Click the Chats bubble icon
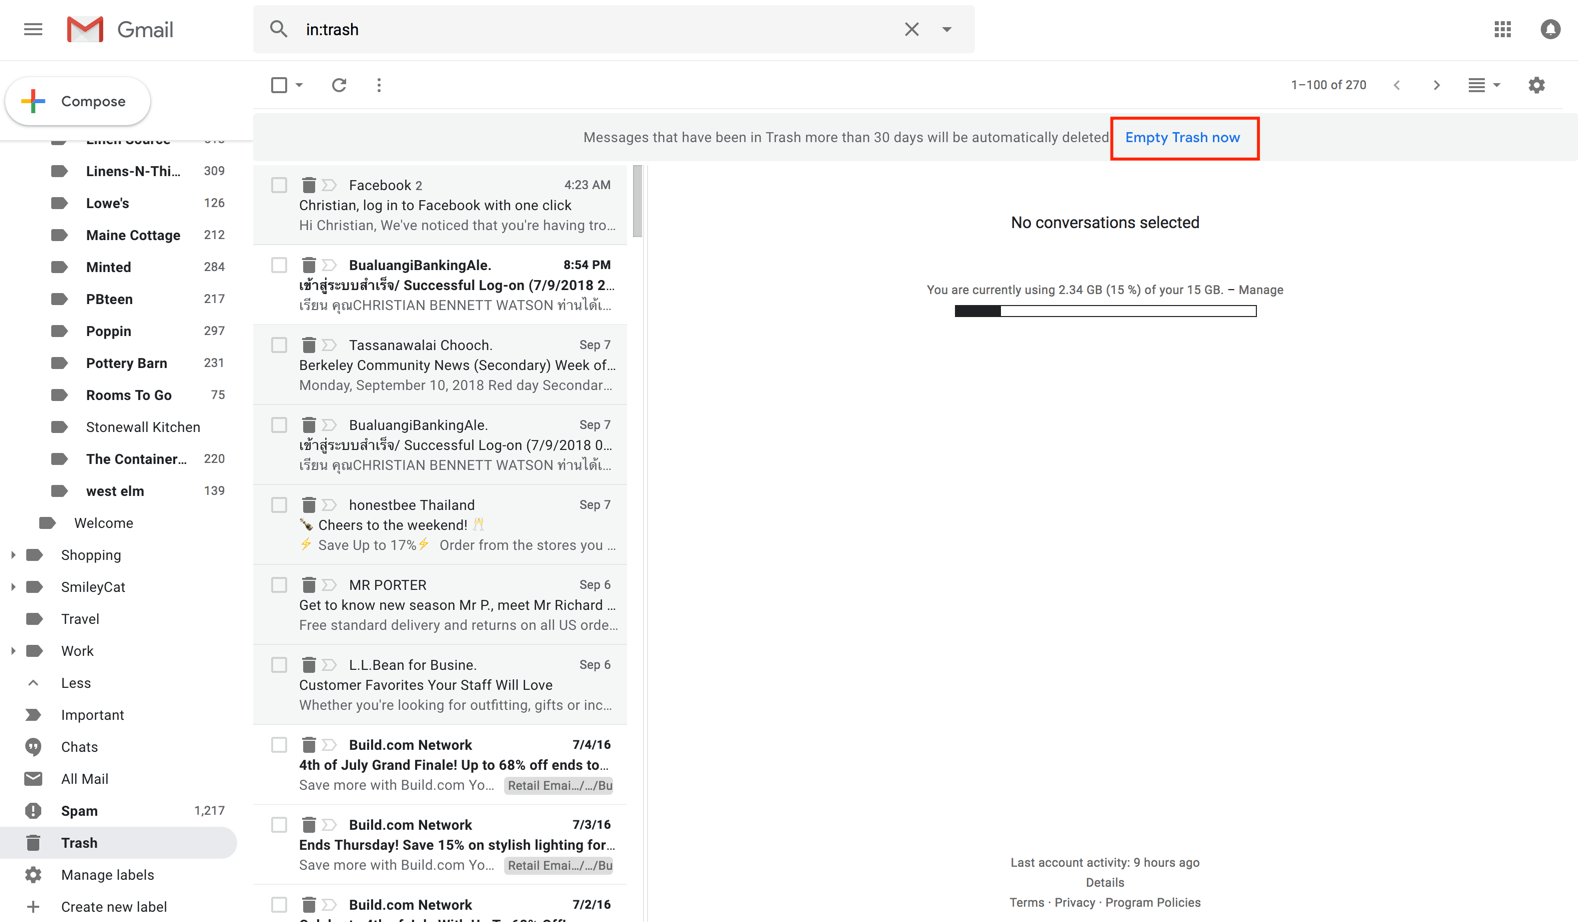This screenshot has height=922, width=1578. (33, 747)
